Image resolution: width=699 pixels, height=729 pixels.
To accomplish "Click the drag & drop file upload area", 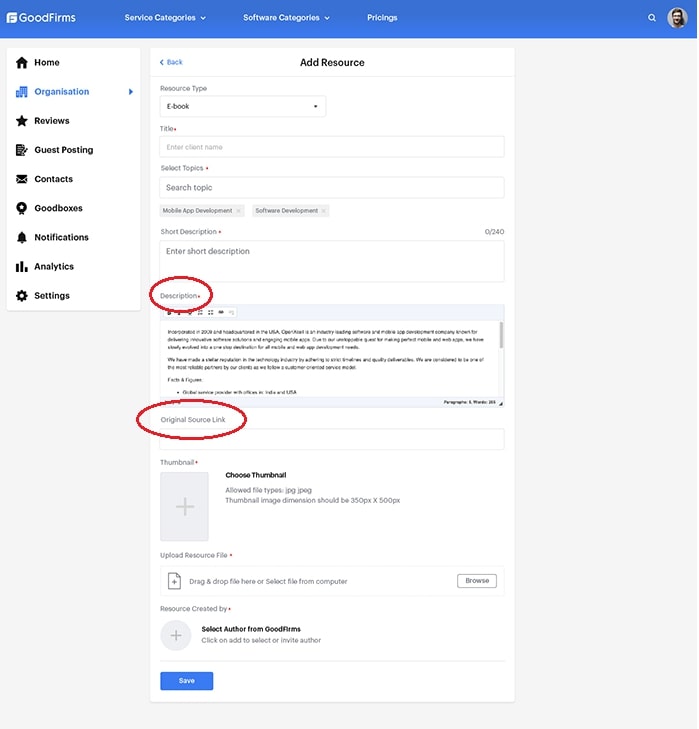I will [332, 581].
